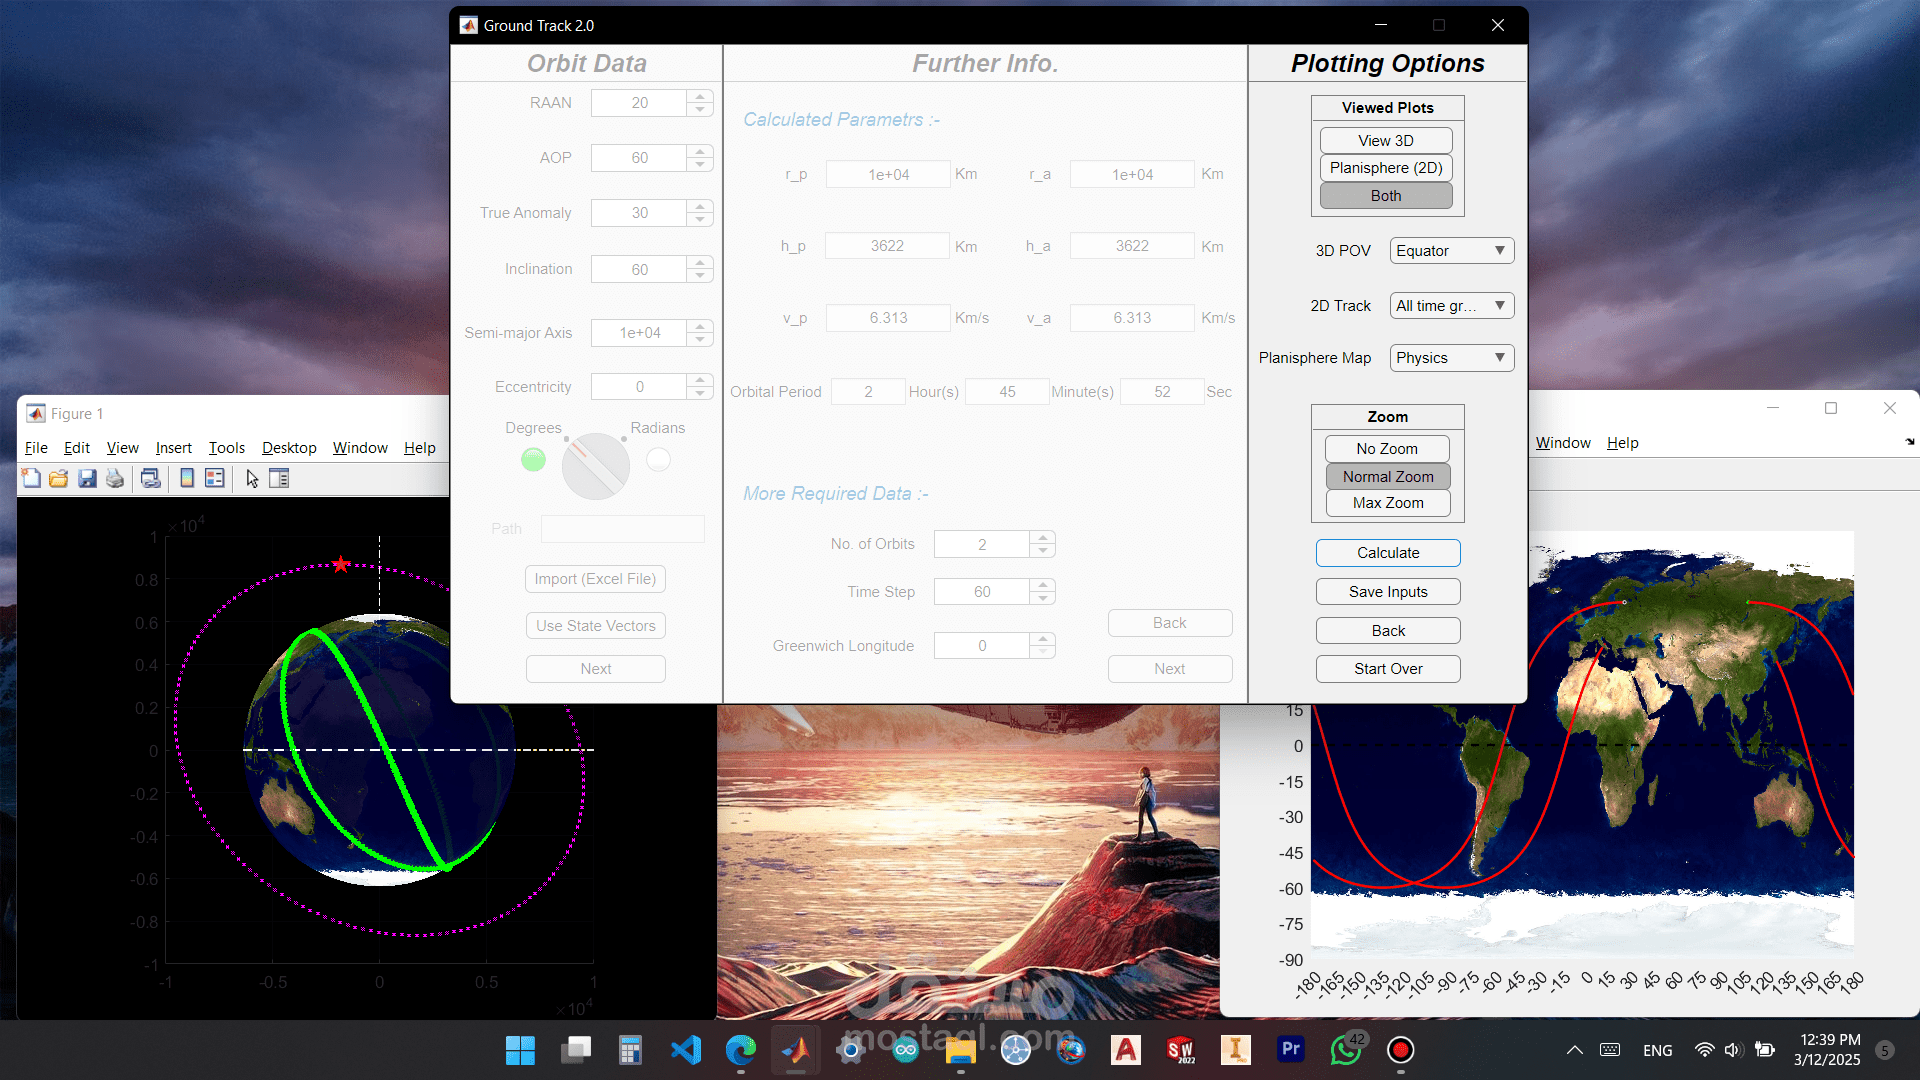
Task: Open the 3D POV Equator dropdown
Action: (x=1451, y=251)
